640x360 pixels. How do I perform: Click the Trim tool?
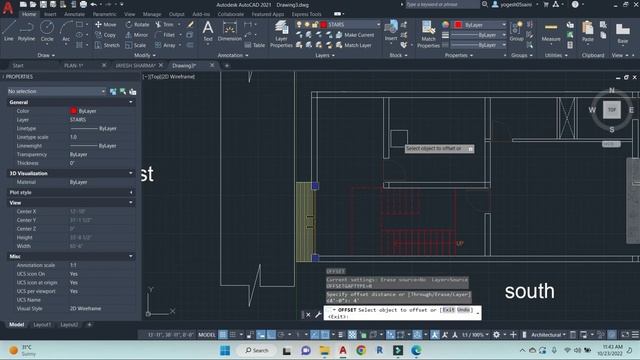point(164,24)
